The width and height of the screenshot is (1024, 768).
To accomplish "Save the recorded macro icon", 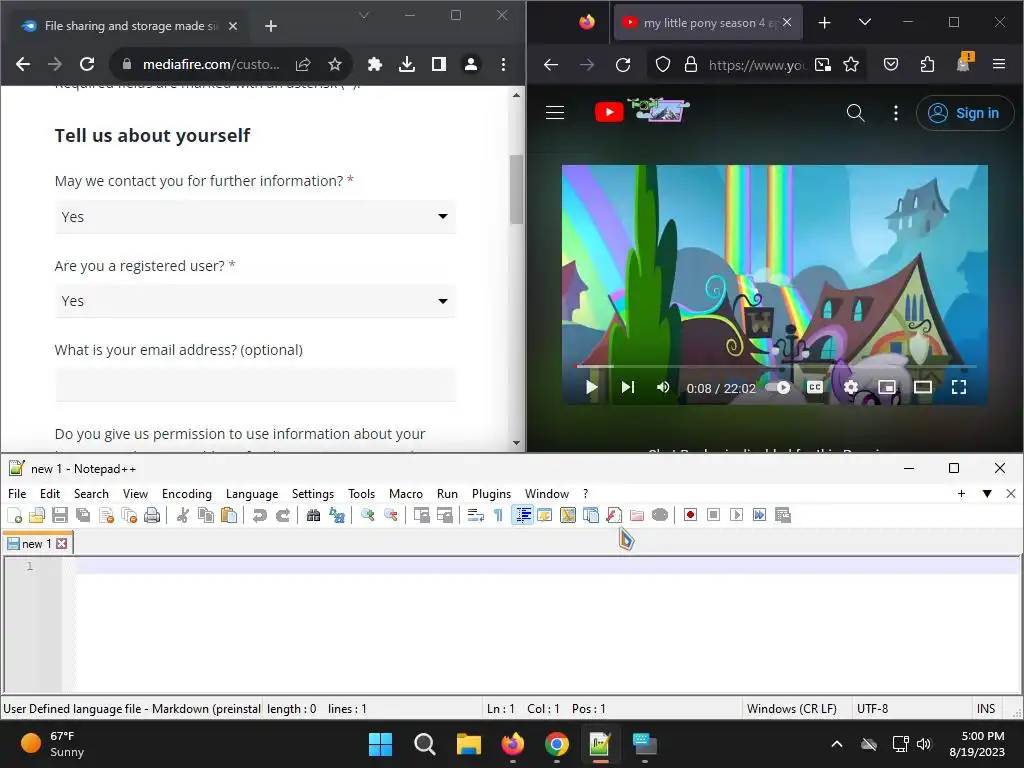I will (x=782, y=515).
